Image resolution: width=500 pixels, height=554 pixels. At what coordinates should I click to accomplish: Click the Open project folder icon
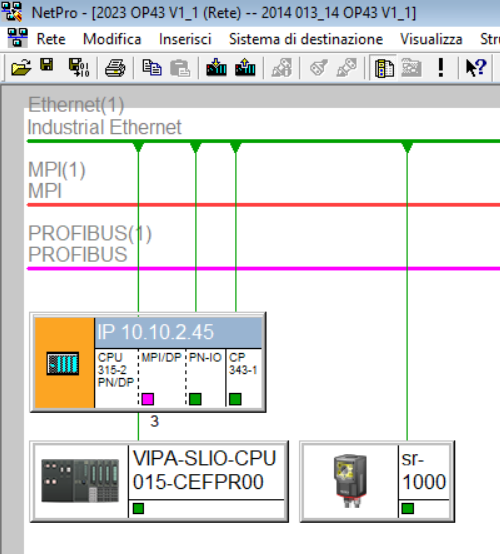point(21,67)
